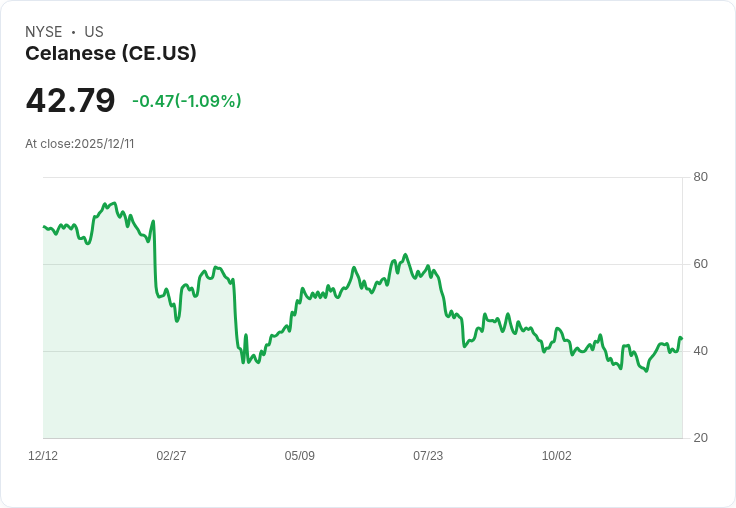Click the chart line peak near 74

(x=114, y=203)
